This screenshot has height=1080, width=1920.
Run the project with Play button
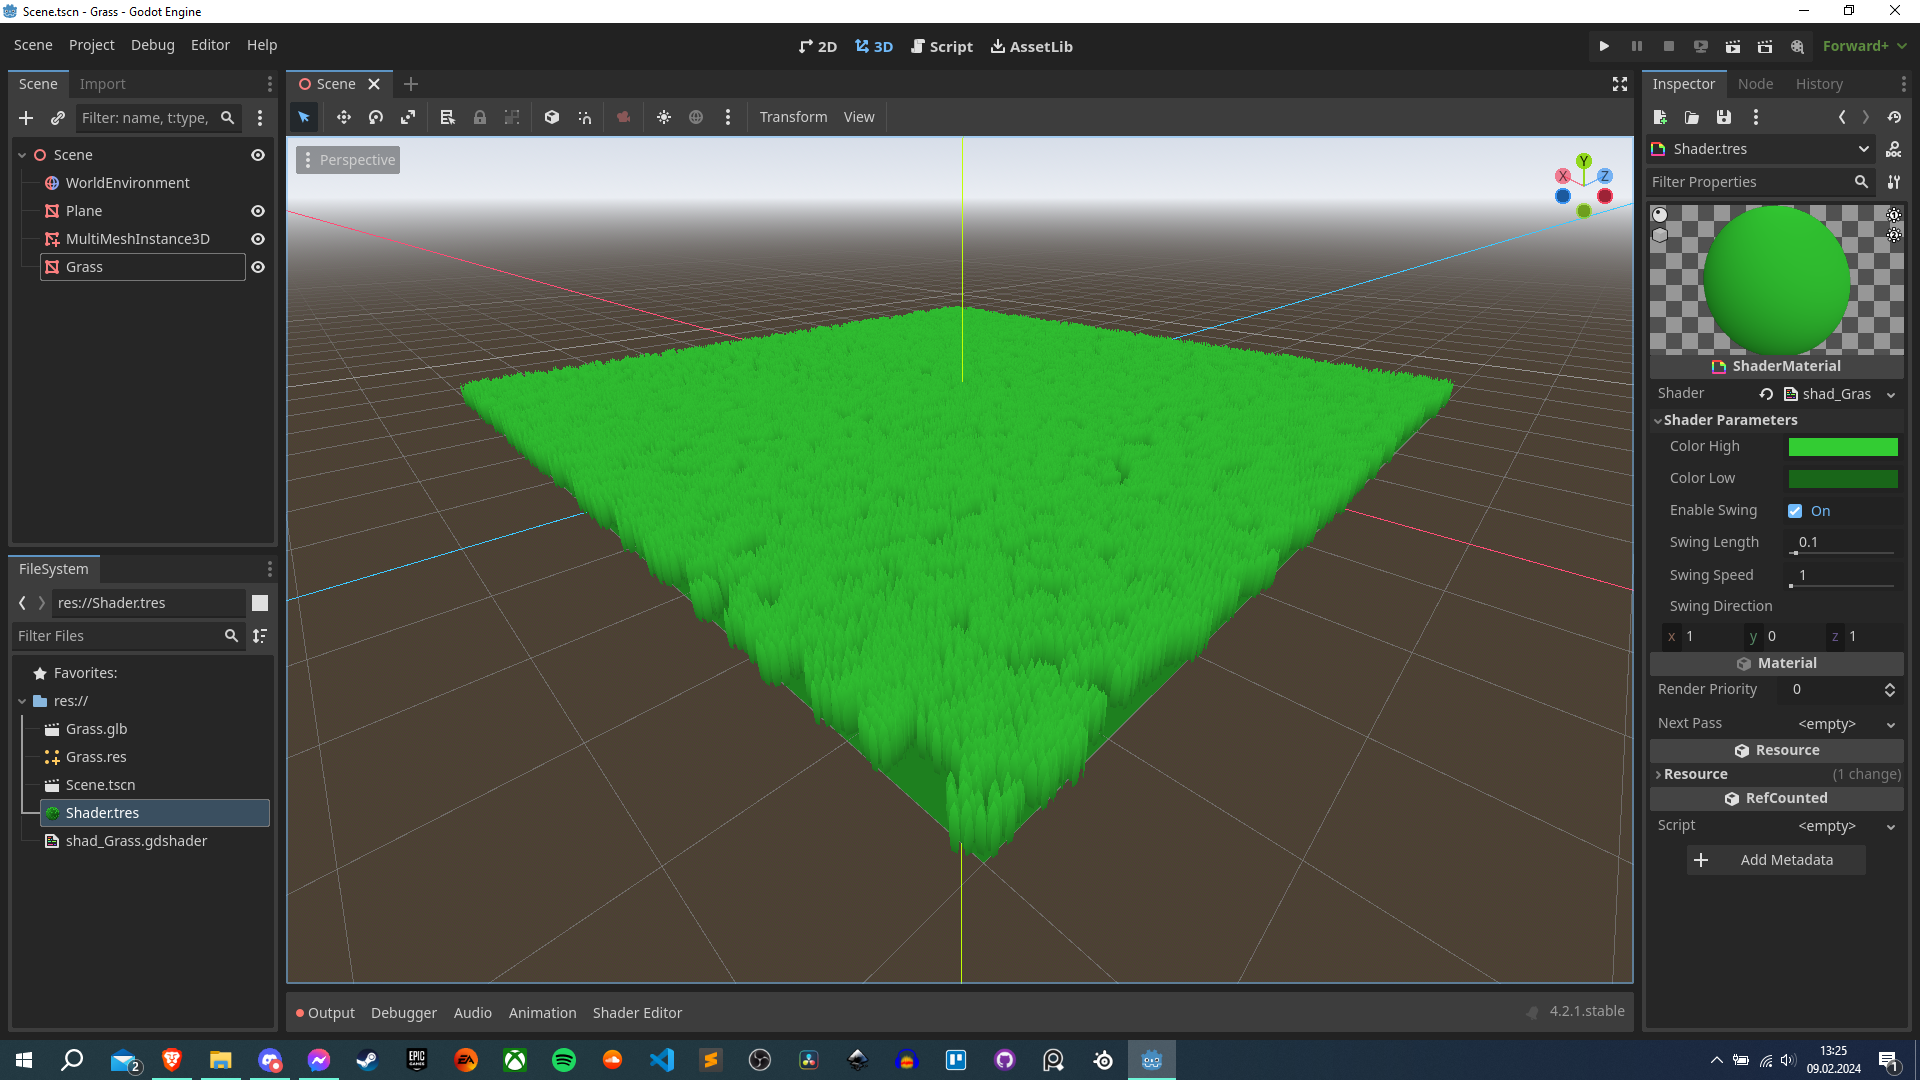1604,46
